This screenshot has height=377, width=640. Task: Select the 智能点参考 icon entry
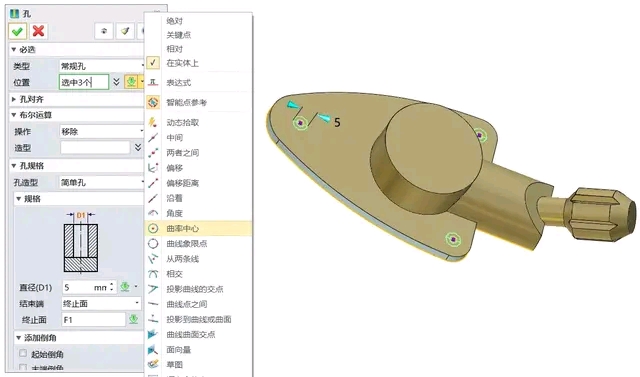coord(198,102)
